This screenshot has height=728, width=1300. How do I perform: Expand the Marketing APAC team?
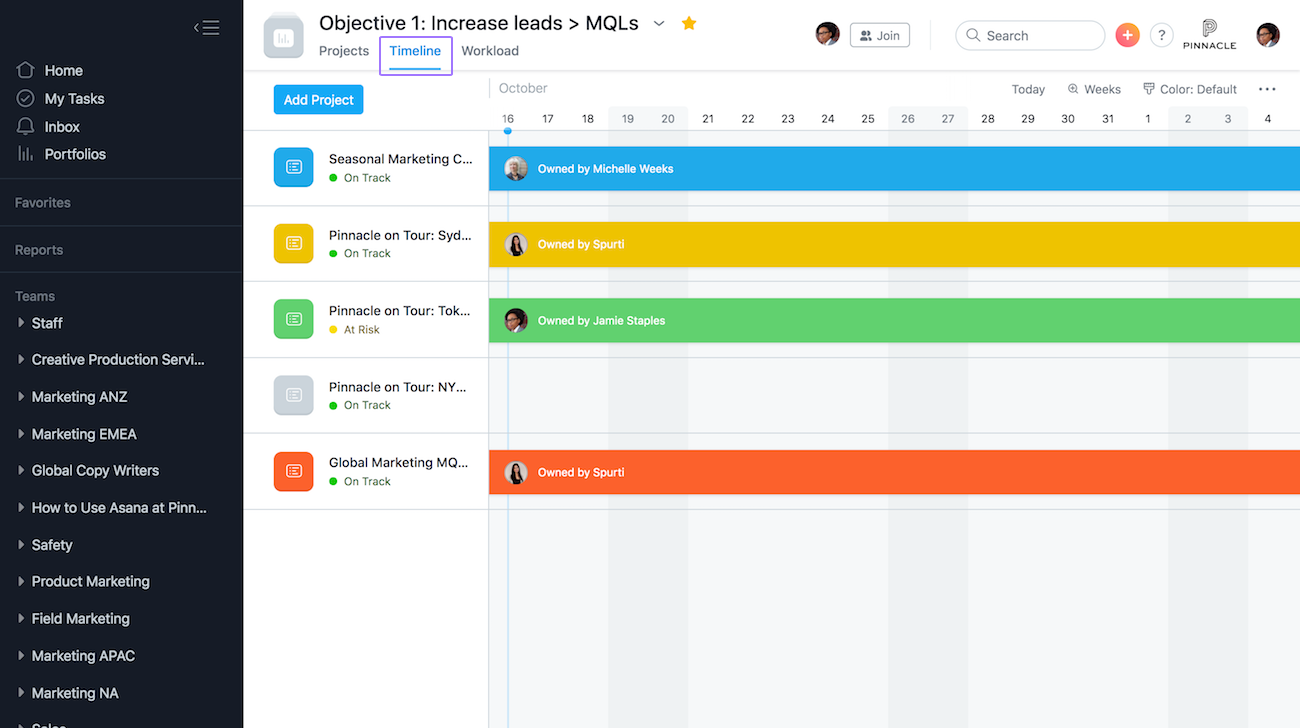coord(21,656)
